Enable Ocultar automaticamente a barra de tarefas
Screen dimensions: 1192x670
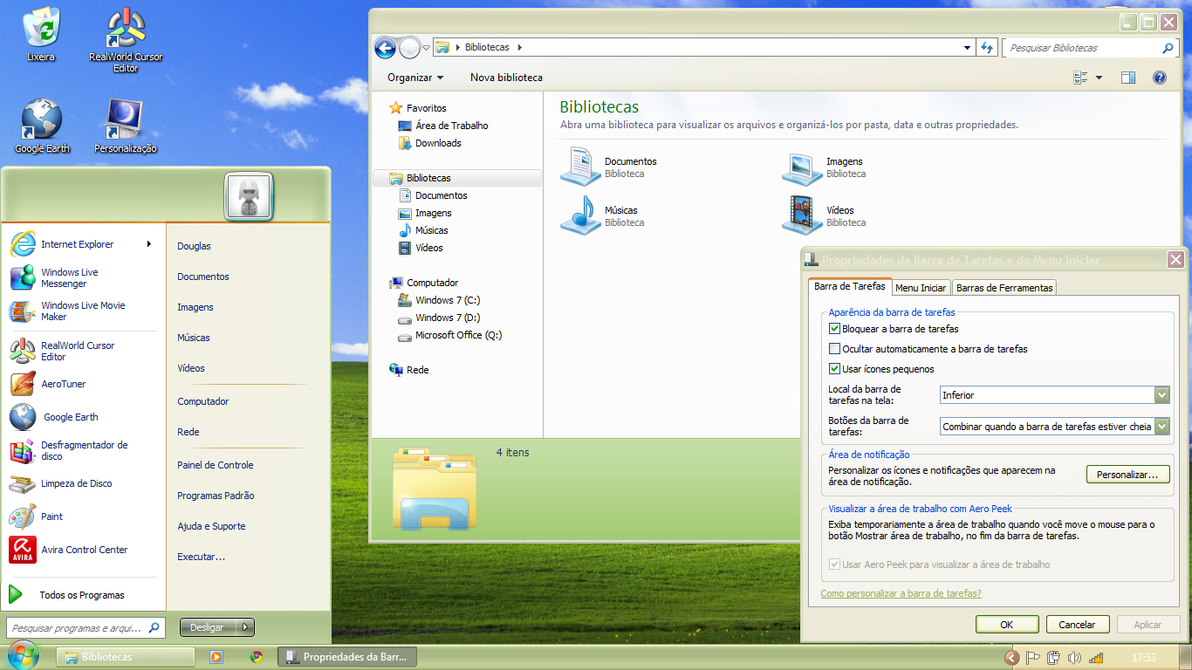[x=835, y=349]
